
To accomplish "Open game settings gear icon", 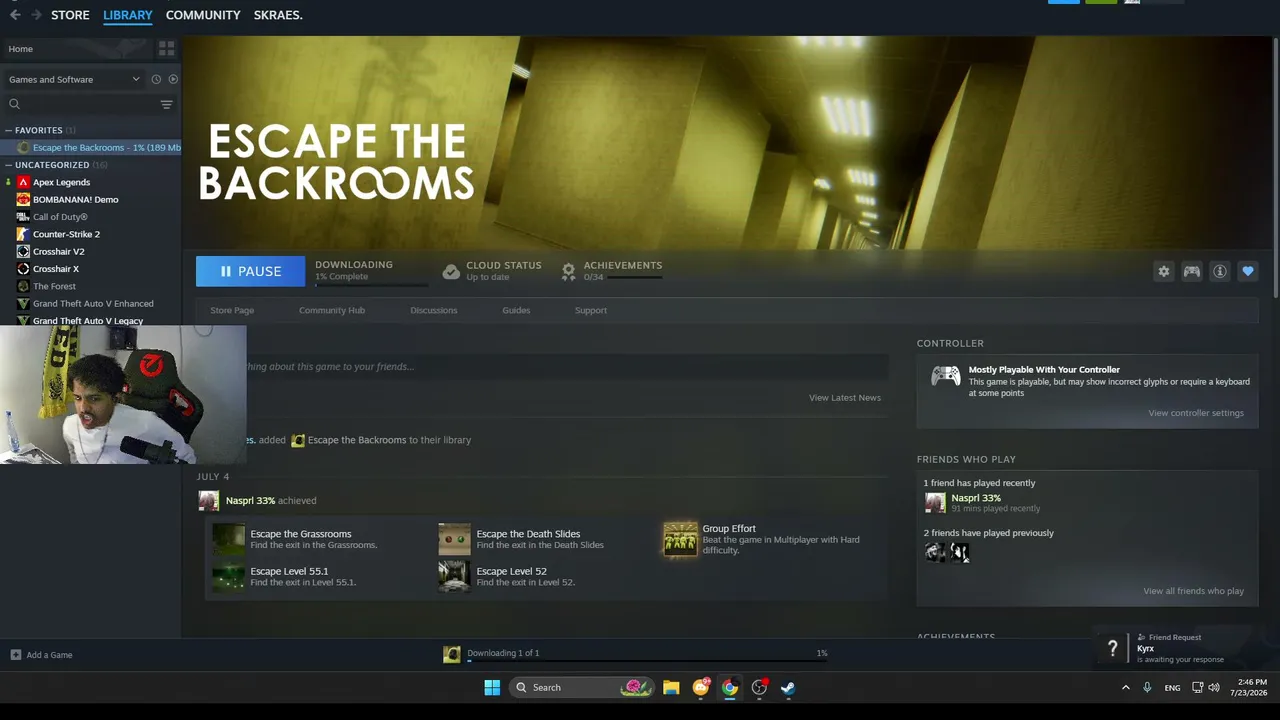I will 1164,271.
